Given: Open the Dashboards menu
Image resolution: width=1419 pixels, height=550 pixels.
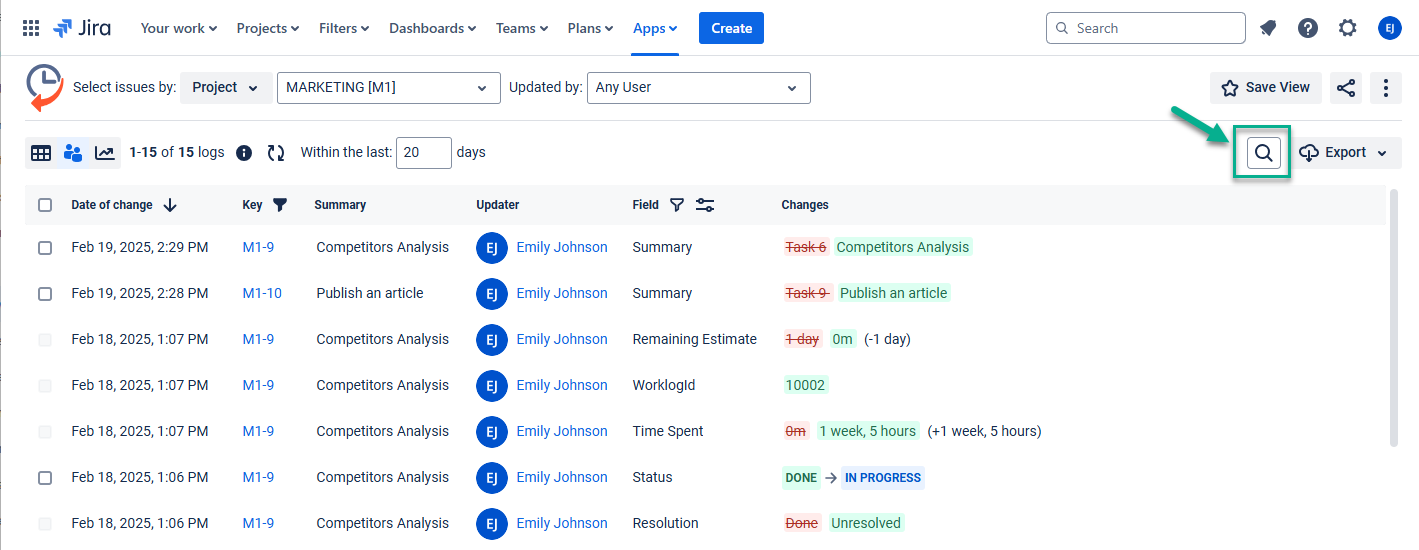Looking at the screenshot, I should (x=432, y=28).
